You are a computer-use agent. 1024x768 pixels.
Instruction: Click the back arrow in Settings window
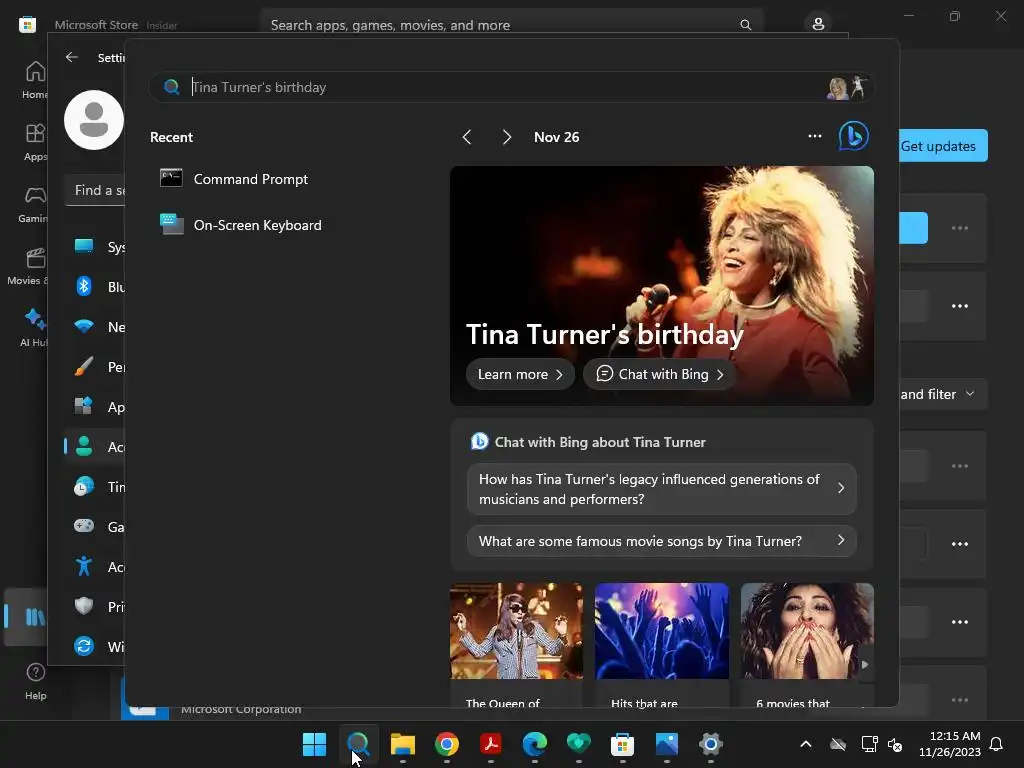coord(72,57)
